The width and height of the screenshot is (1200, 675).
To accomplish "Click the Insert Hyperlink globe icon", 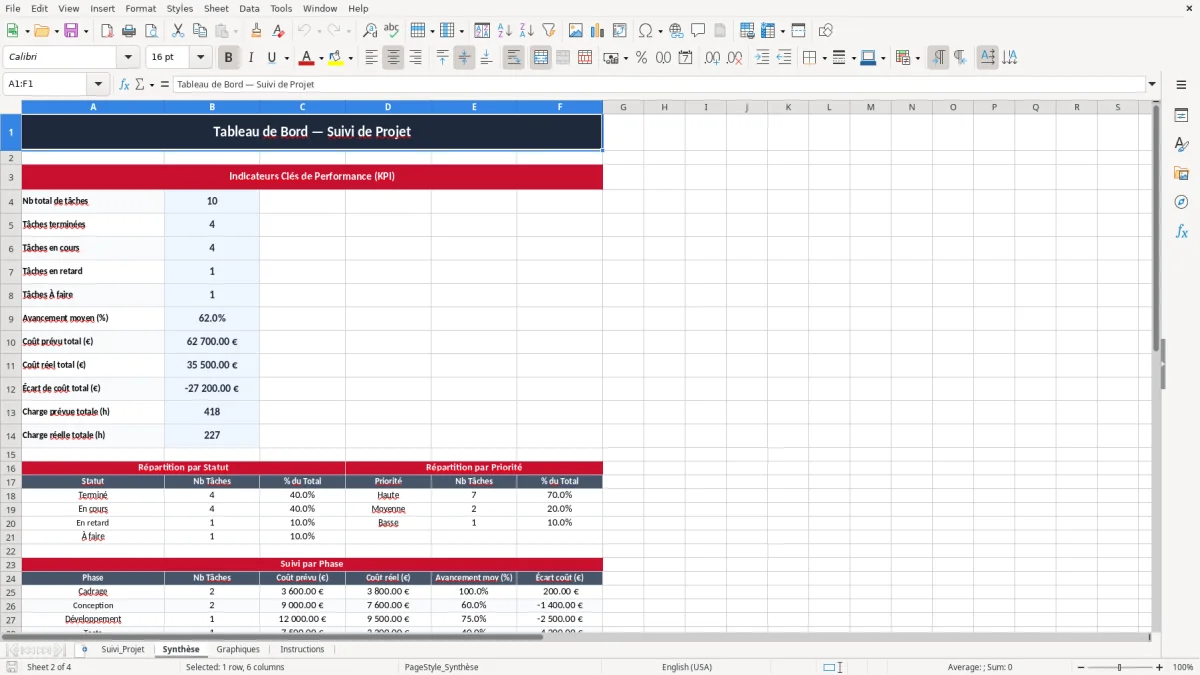I will [676, 31].
